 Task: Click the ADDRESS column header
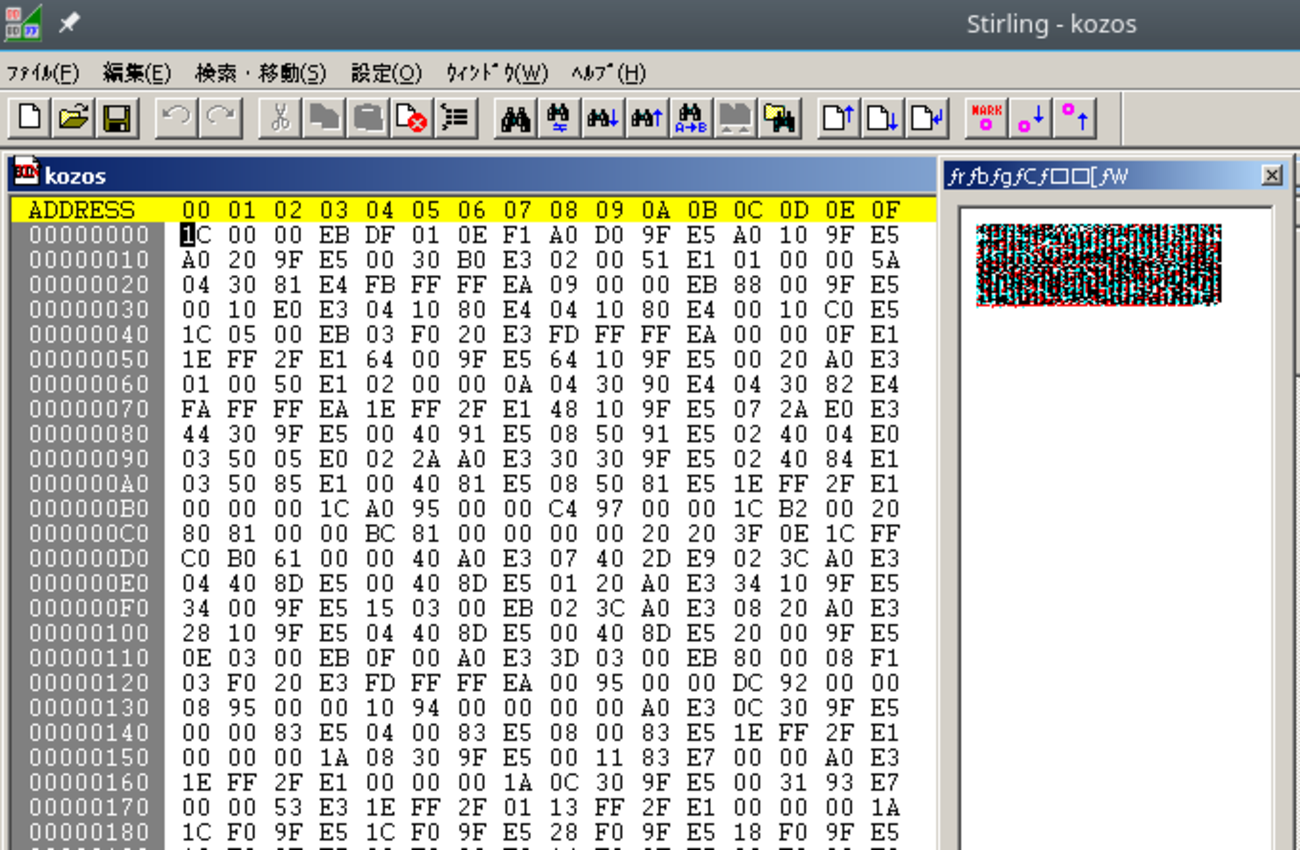[x=81, y=210]
